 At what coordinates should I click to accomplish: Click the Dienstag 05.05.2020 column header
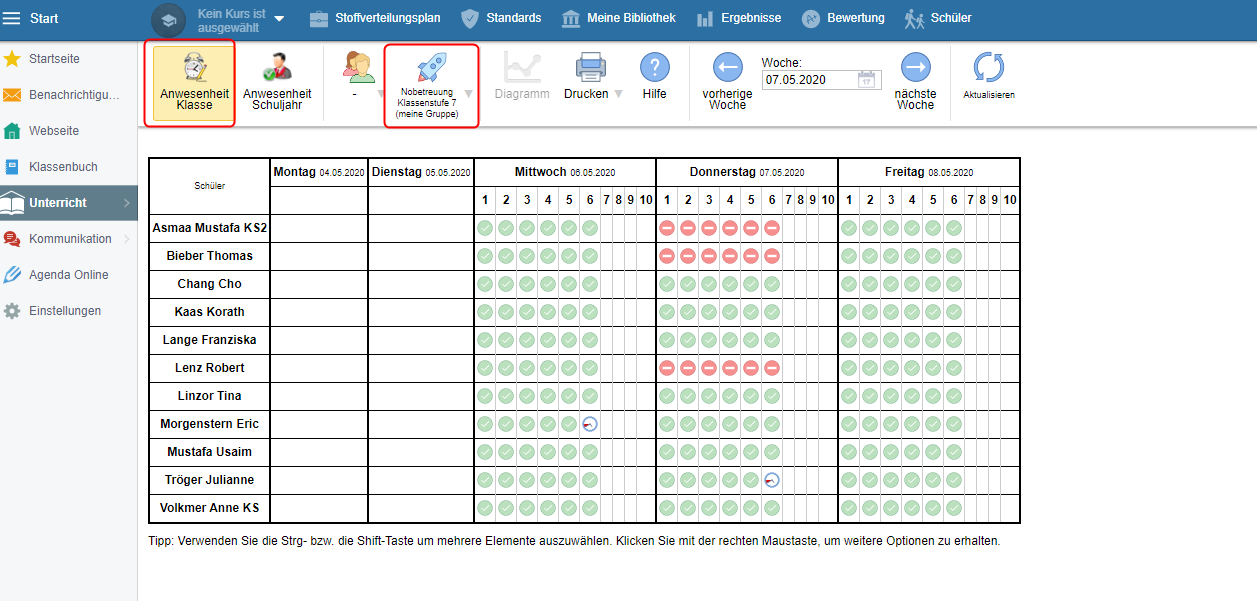[x=421, y=172]
